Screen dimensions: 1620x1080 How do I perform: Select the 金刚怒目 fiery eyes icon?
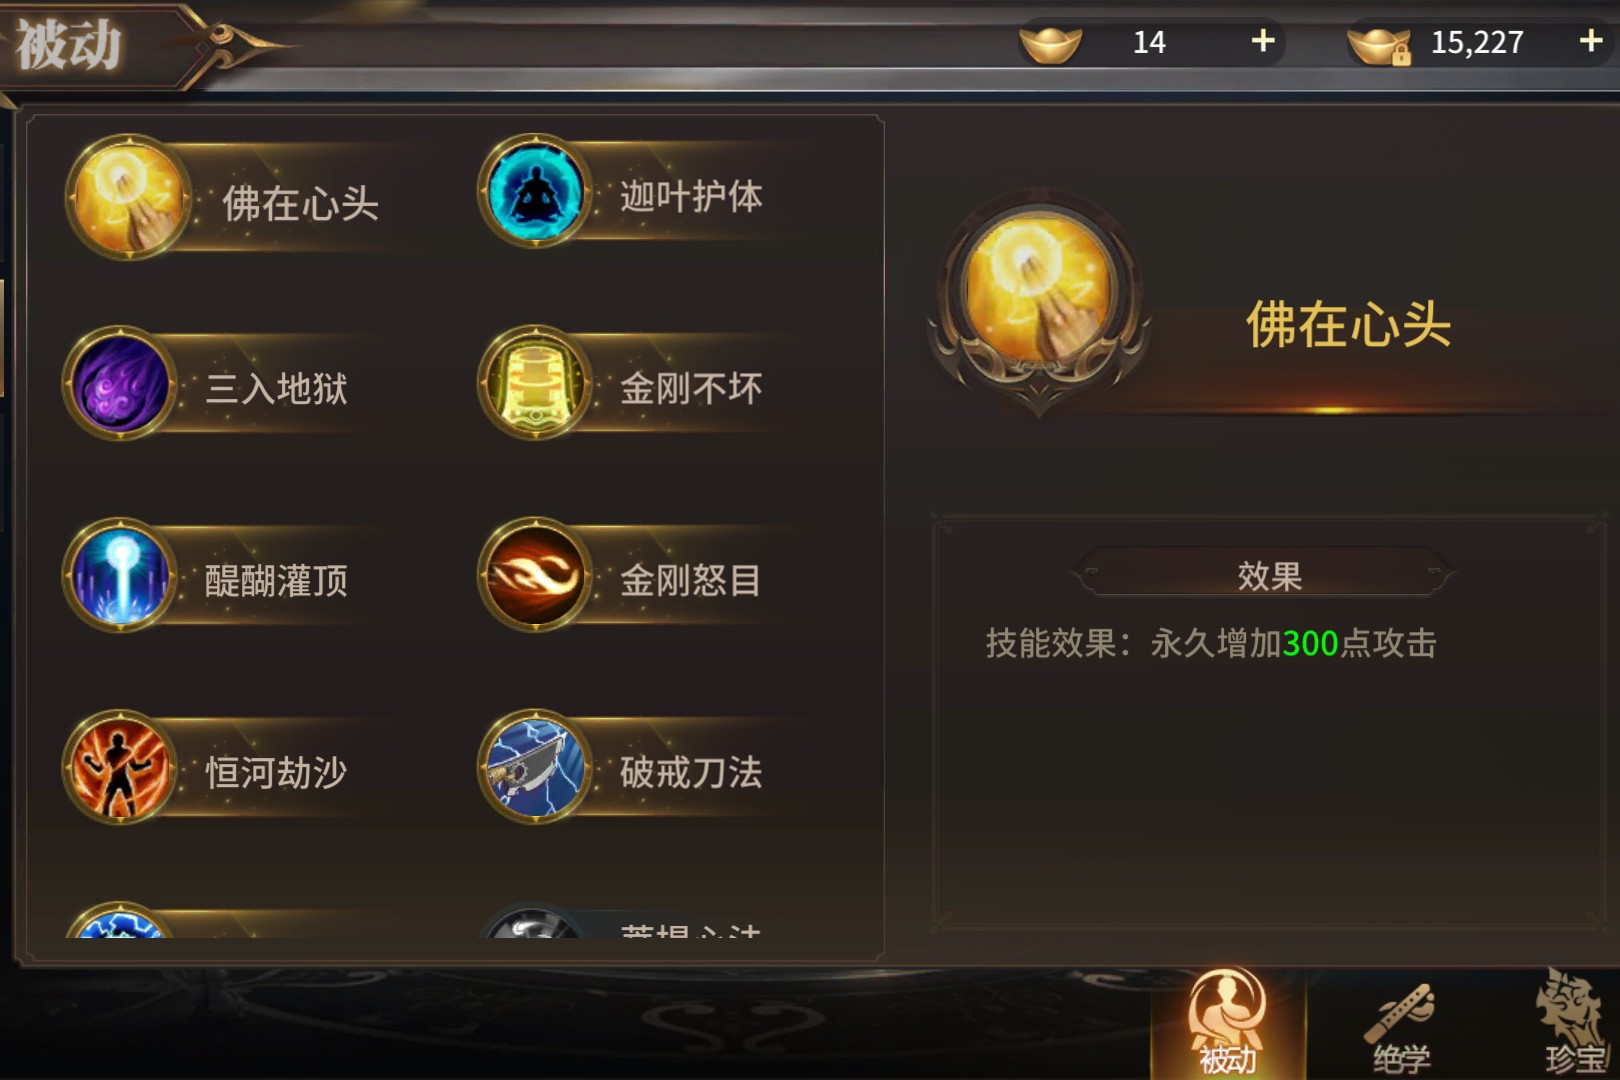point(535,576)
